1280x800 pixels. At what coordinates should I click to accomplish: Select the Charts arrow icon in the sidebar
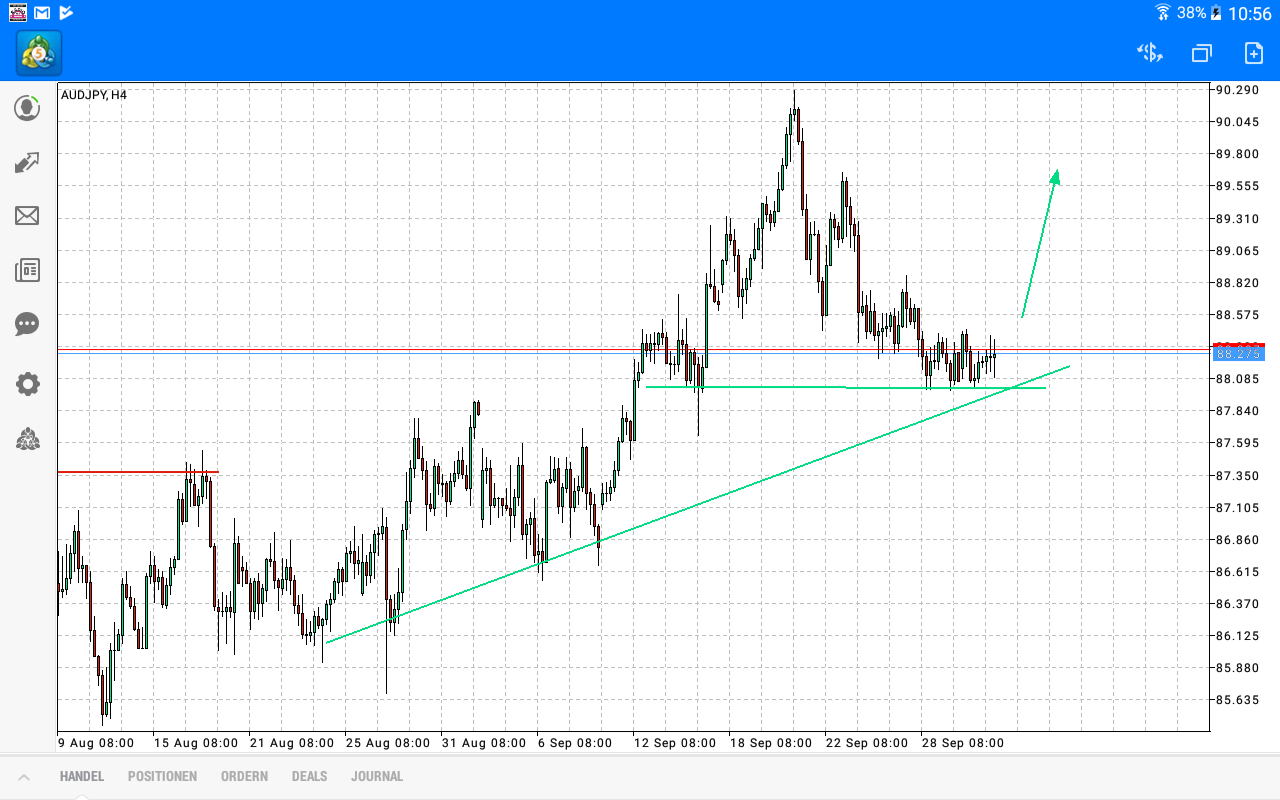pos(27,162)
